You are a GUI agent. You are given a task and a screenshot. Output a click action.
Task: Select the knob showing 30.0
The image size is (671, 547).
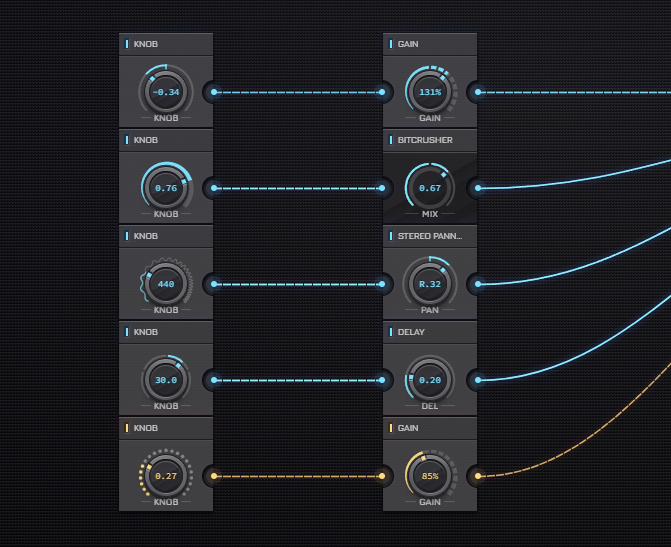(x=166, y=380)
